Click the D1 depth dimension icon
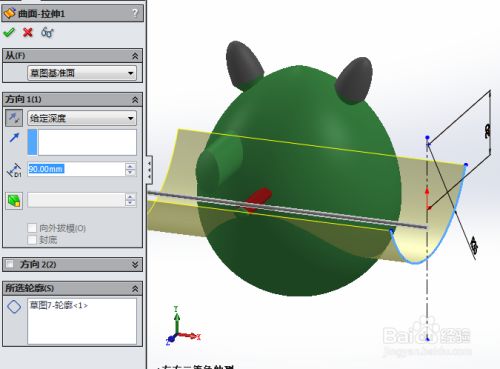 click(14, 170)
